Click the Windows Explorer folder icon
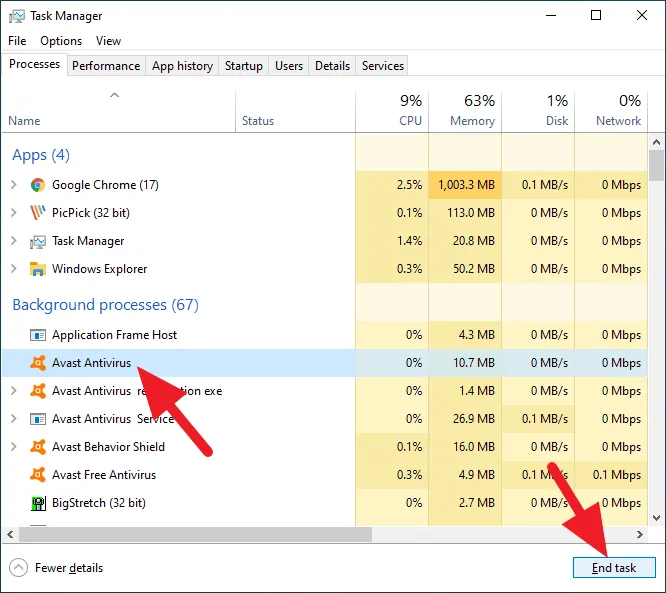This screenshot has height=593, width=666. 38,269
